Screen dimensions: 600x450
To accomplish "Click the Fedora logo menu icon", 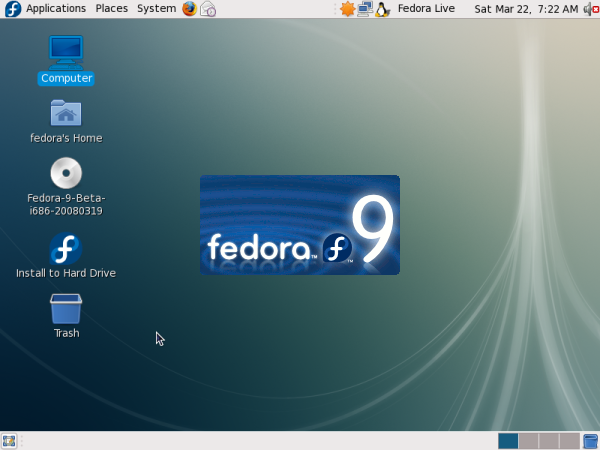I will tap(13, 9).
